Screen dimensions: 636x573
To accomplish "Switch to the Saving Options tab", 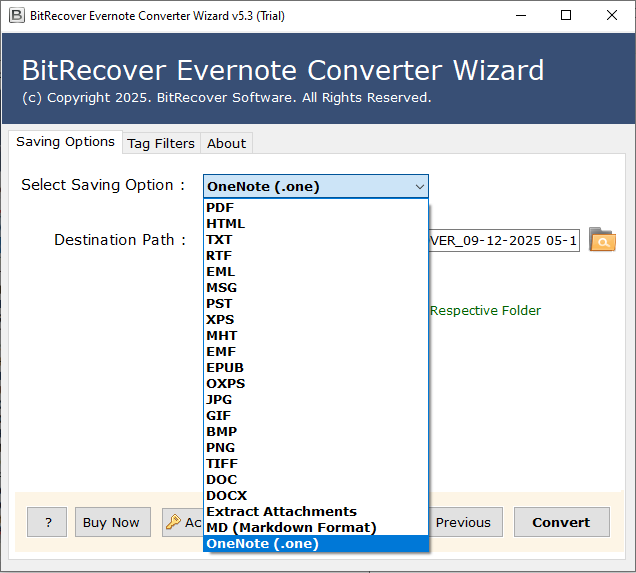I will coord(65,142).
